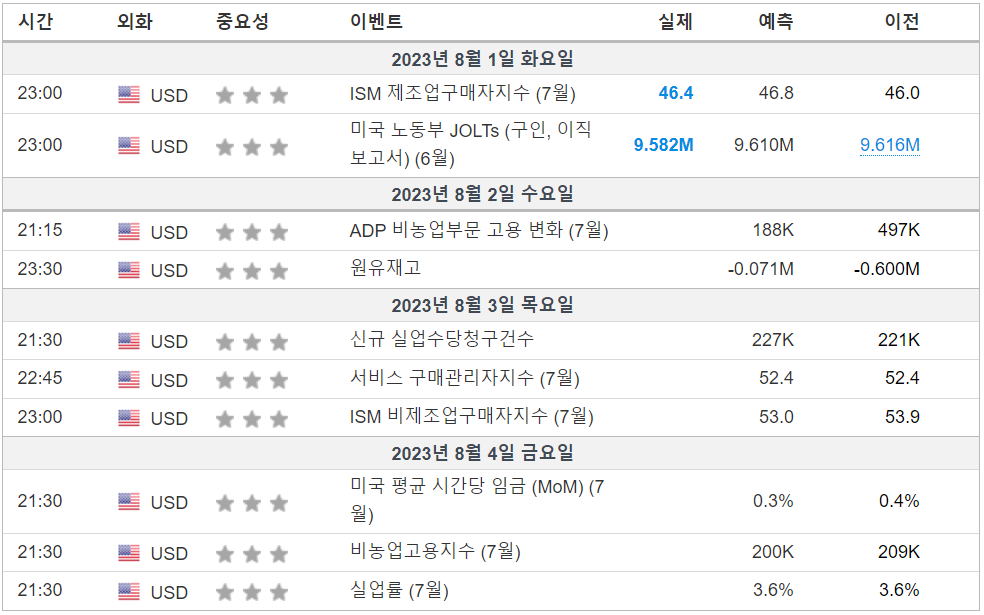Click the 중요성 column header

[x=242, y=21]
